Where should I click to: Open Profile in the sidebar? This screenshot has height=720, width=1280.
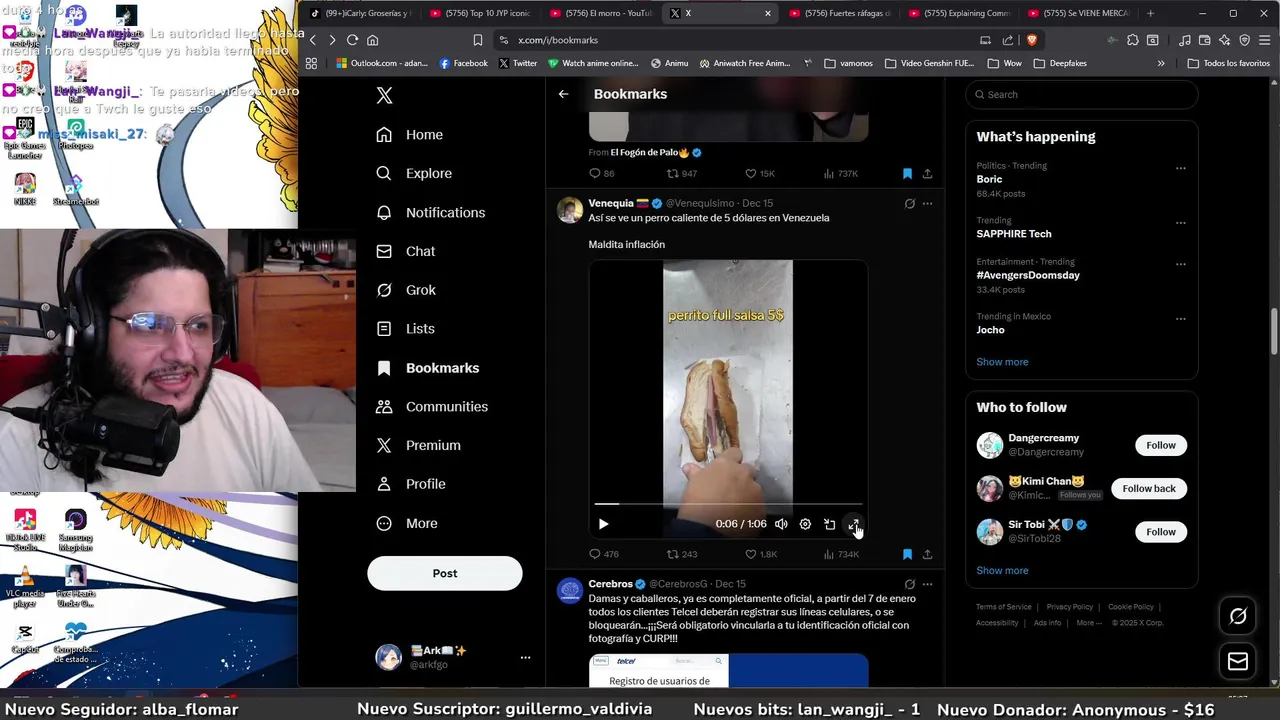tap(411, 484)
